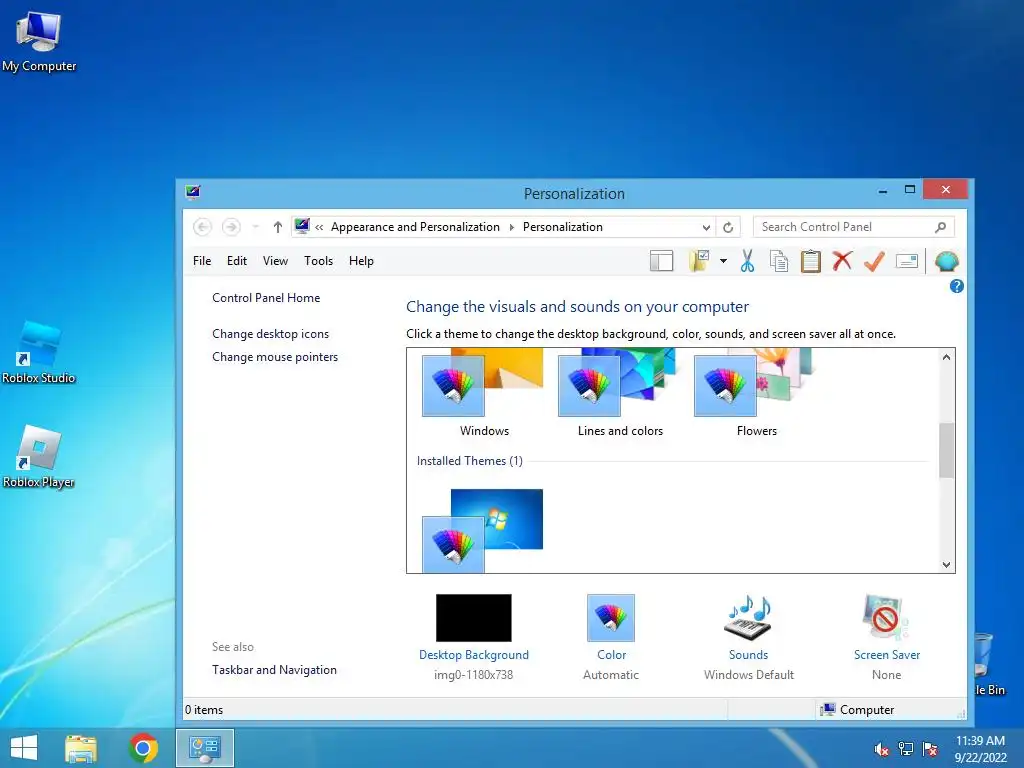Image resolution: width=1024 pixels, height=768 pixels.
Task: Open the Color settings link
Action: (611, 655)
